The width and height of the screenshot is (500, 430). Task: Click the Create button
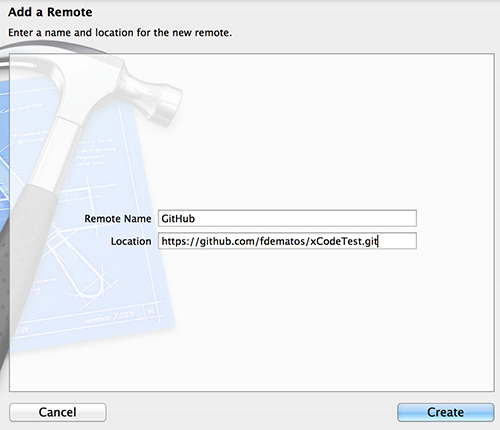tap(445, 412)
